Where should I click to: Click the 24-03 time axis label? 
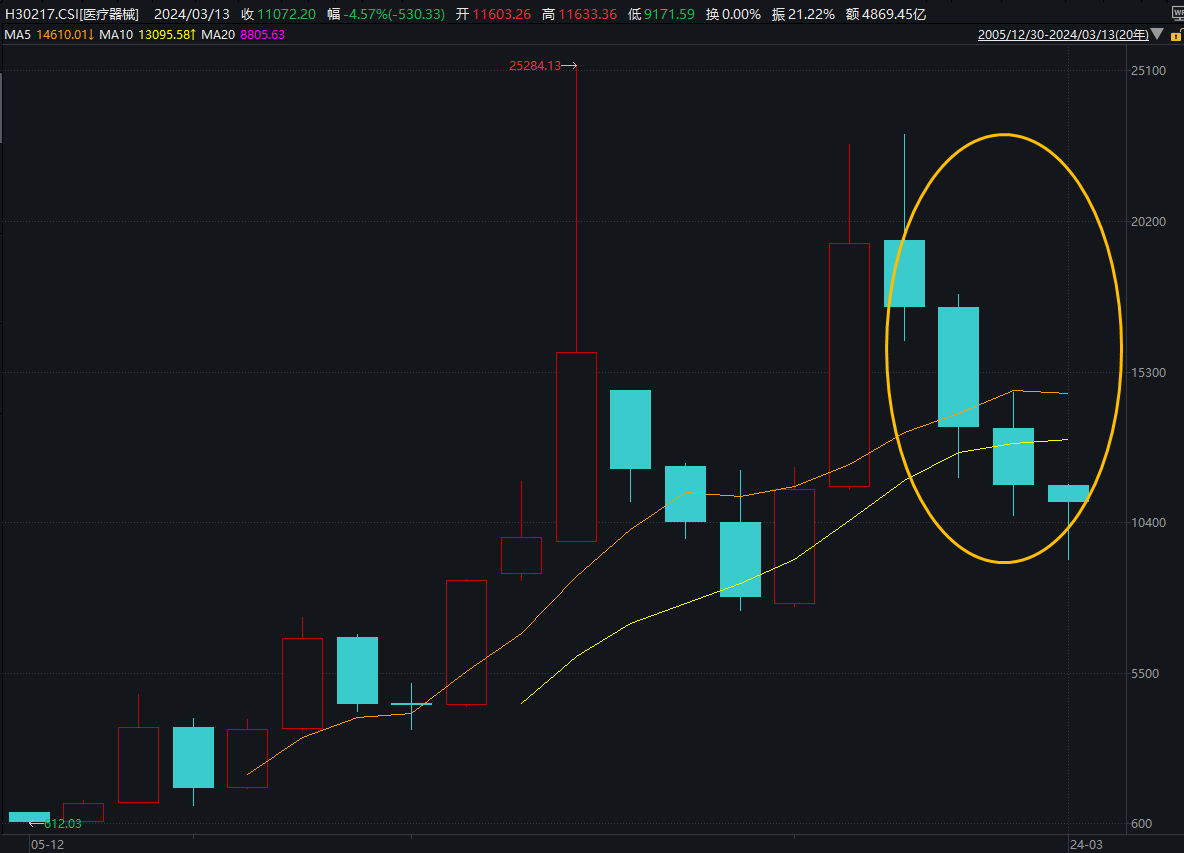1086,845
